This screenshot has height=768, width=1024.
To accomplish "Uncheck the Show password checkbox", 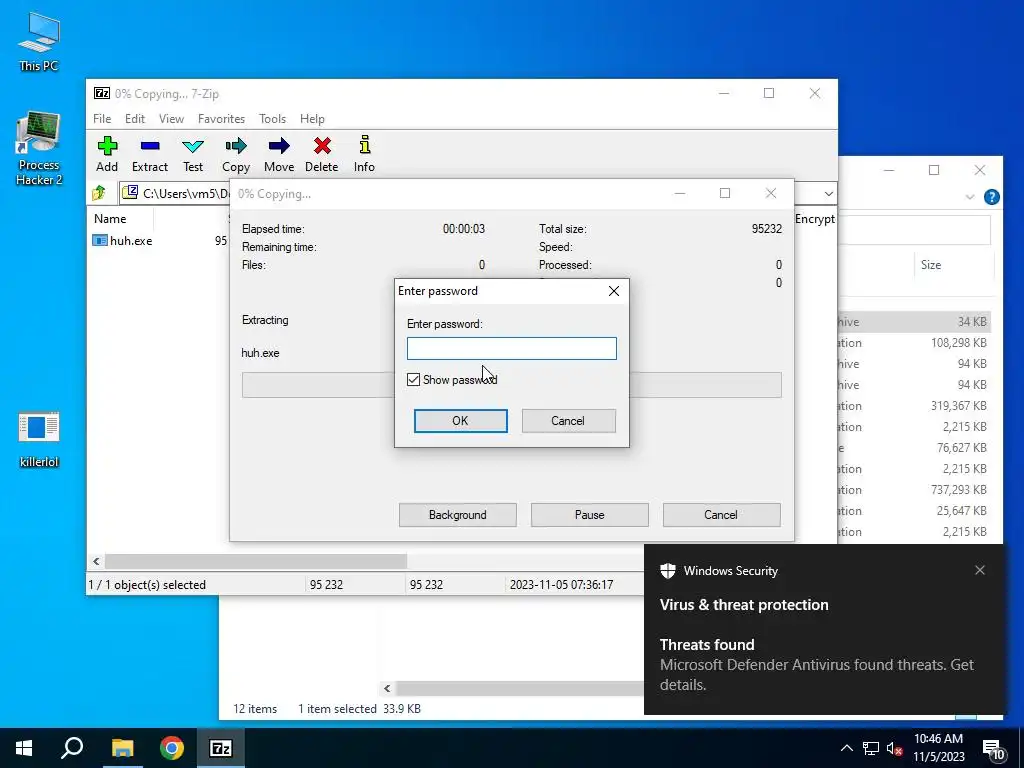I will pyautogui.click(x=413, y=379).
